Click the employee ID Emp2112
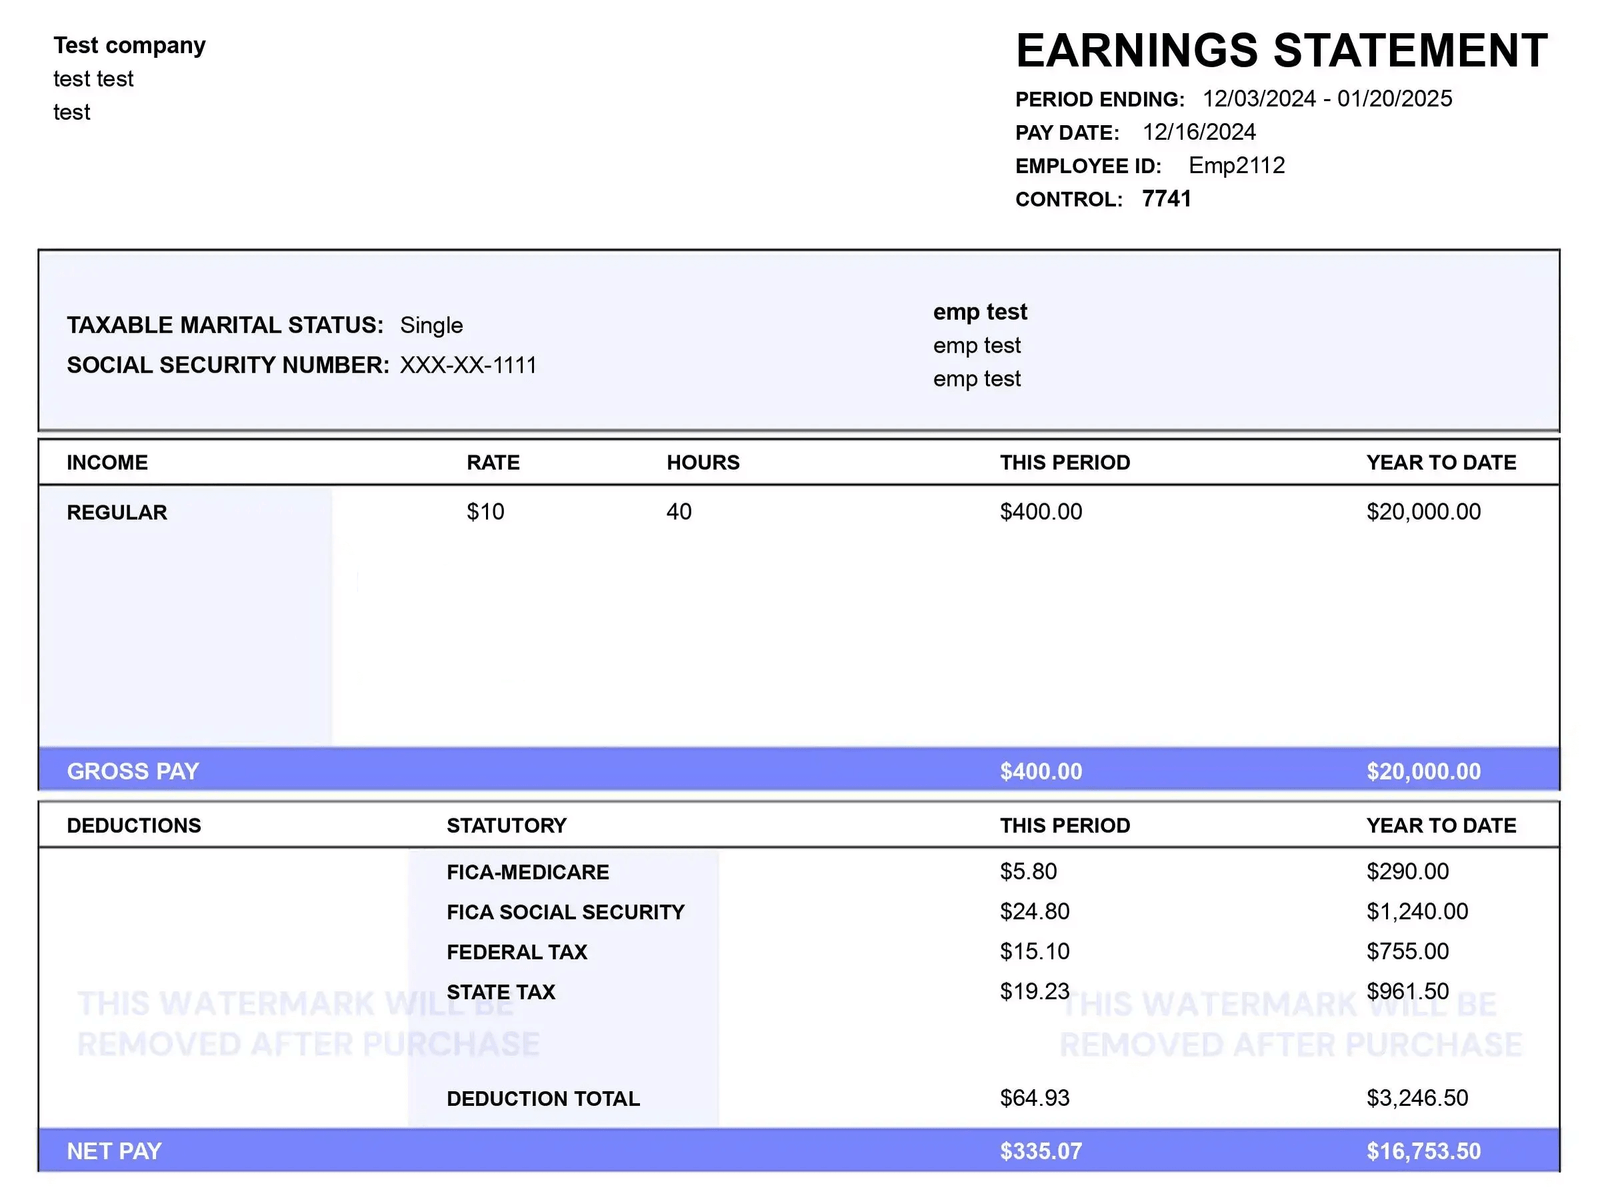The width and height of the screenshot is (1600, 1193). tap(1236, 166)
